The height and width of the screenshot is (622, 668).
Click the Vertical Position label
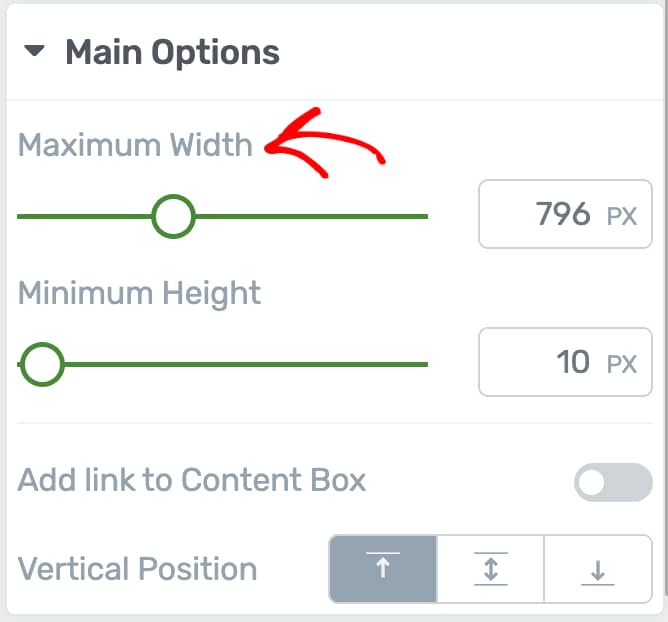[137, 569]
